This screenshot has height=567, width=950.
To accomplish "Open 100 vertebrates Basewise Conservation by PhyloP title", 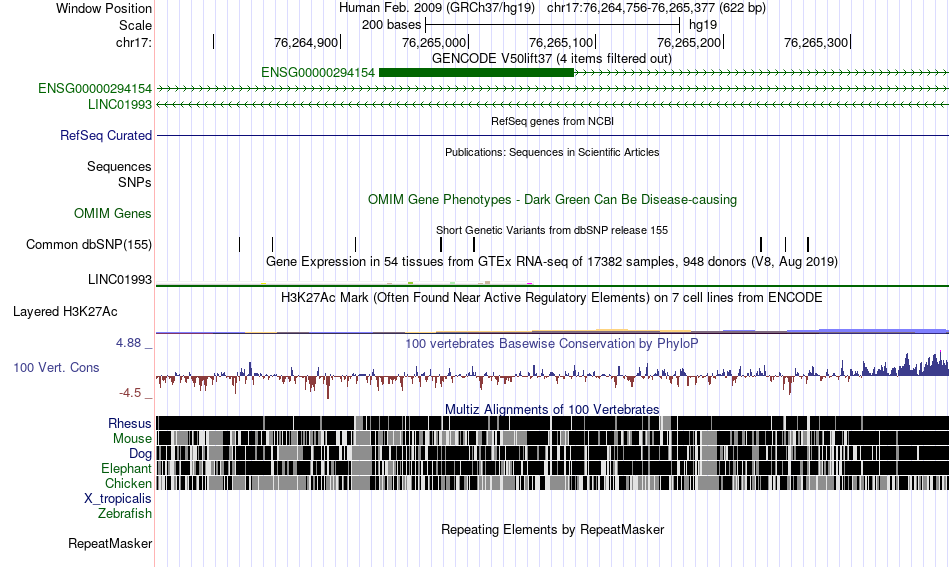I will coord(552,343).
